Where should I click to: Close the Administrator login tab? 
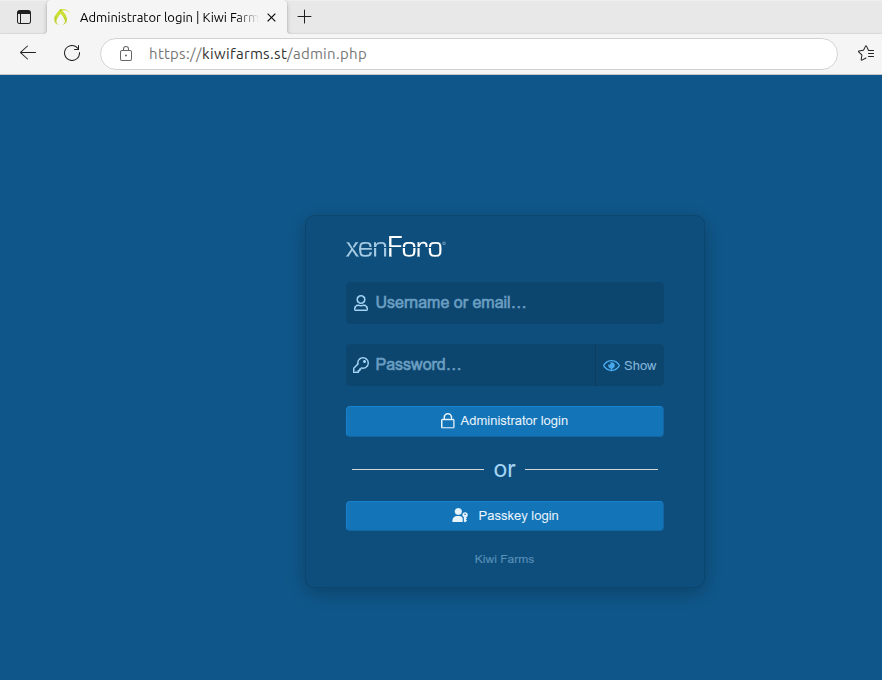pos(271,17)
